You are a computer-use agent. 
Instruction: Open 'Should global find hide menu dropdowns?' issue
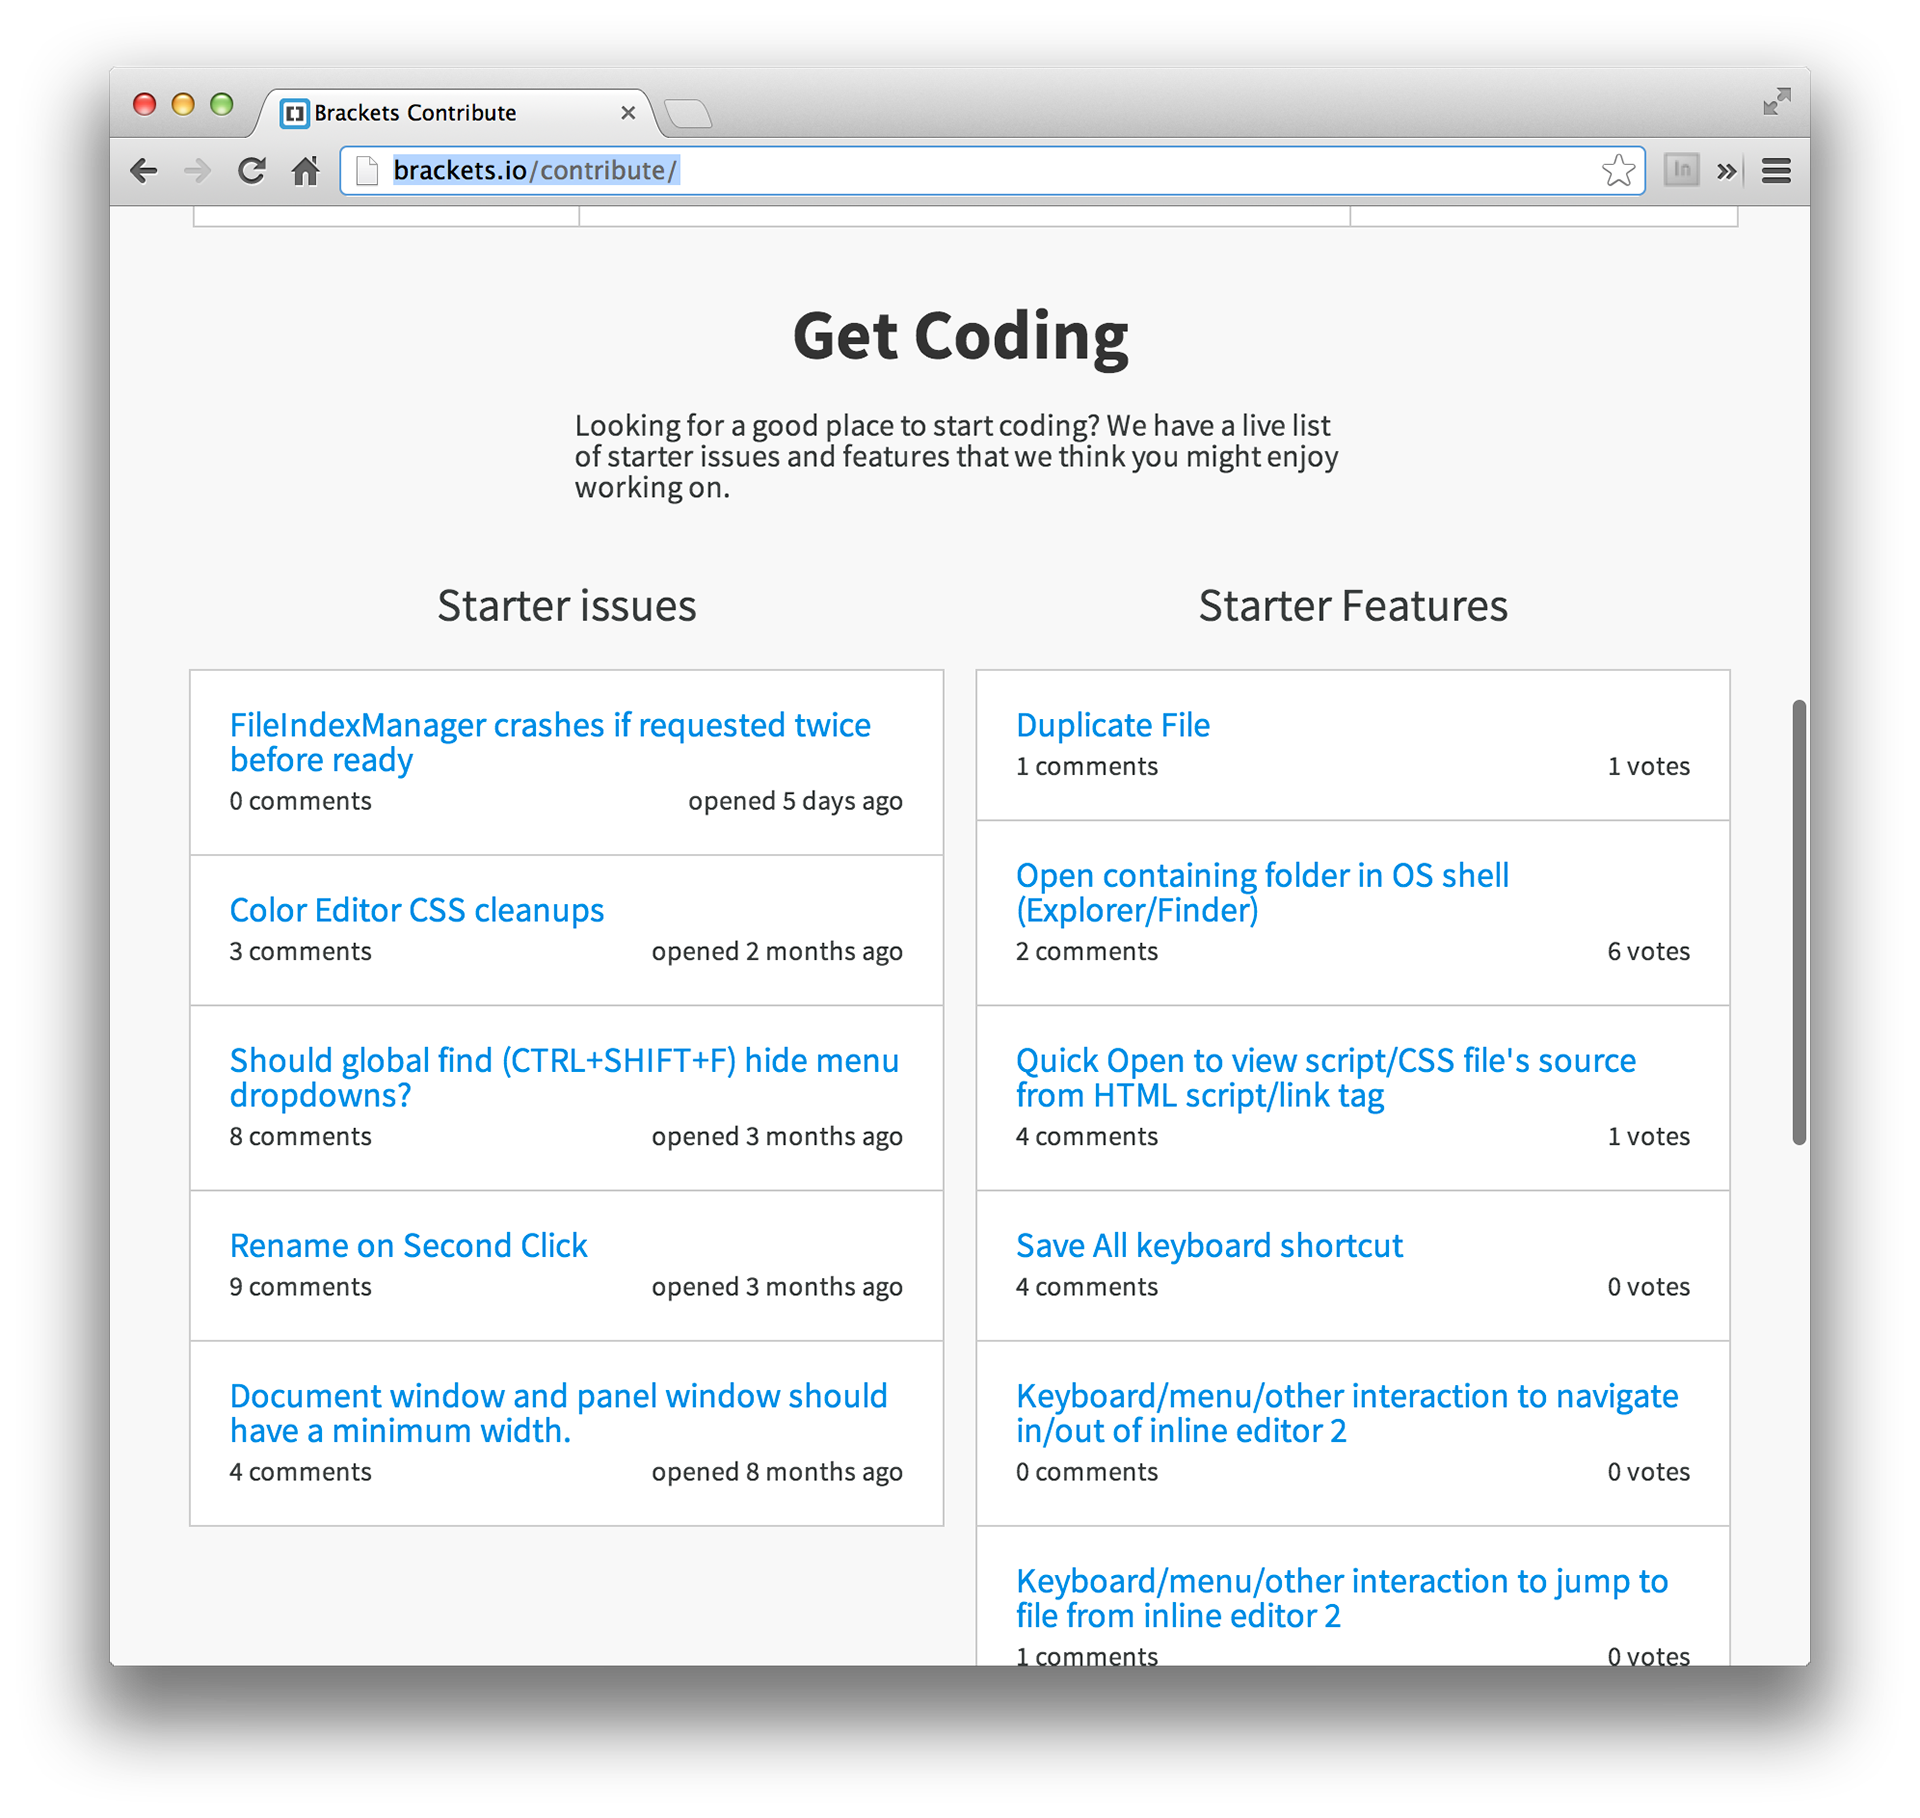[x=564, y=1077]
